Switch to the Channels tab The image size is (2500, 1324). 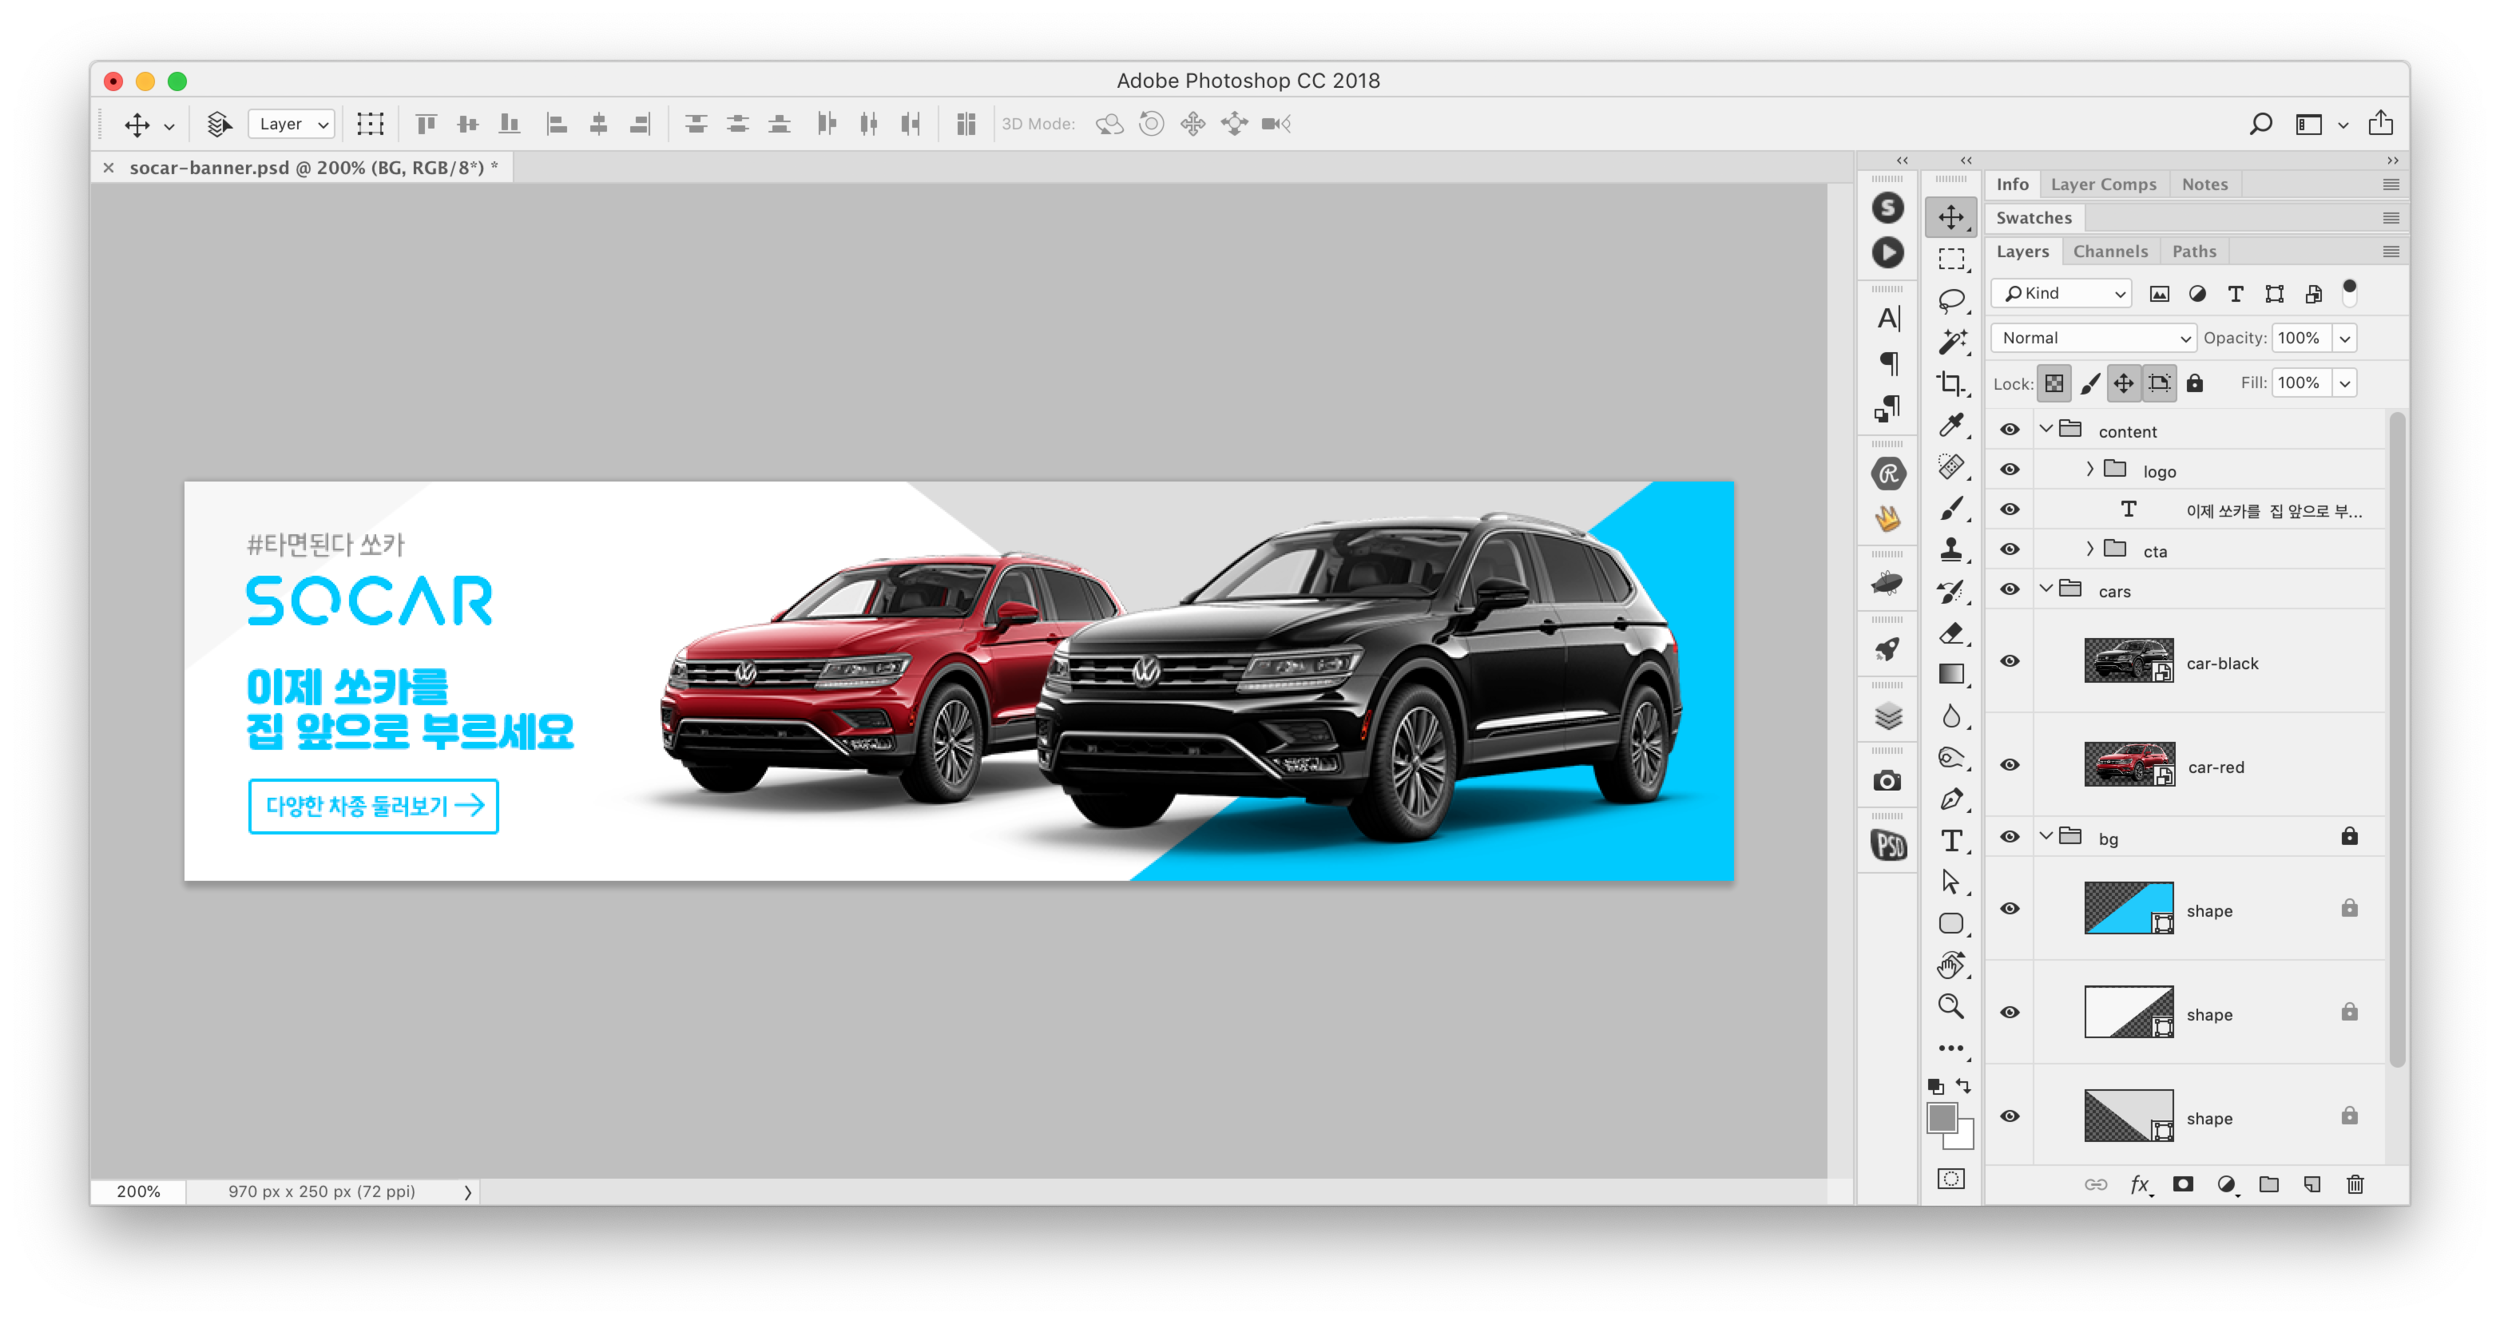[2110, 251]
